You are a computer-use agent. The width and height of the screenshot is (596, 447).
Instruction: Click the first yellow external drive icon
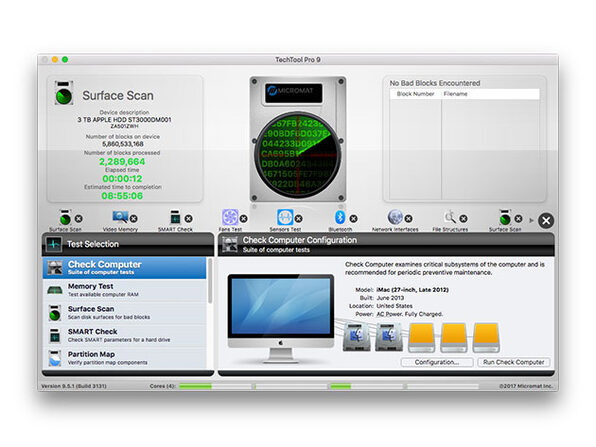point(421,338)
